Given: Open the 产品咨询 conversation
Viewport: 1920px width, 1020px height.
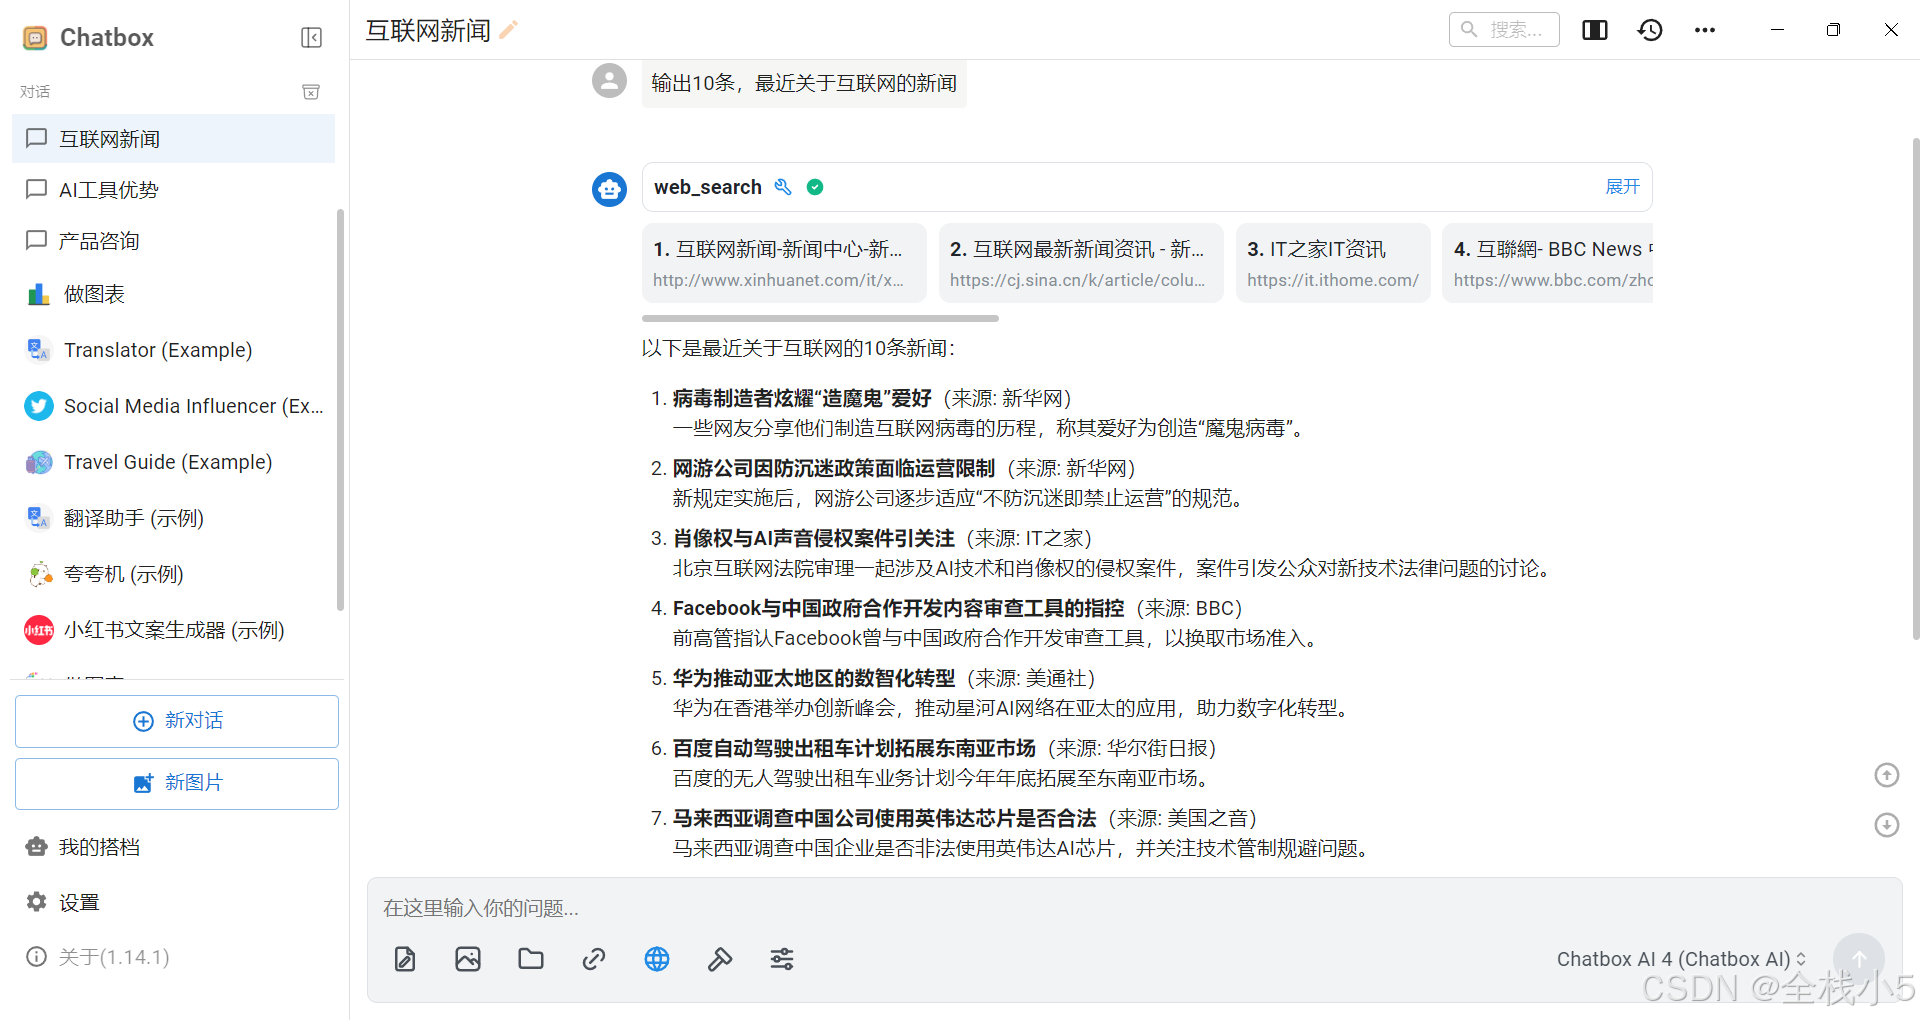Looking at the screenshot, I should pyautogui.click(x=173, y=241).
